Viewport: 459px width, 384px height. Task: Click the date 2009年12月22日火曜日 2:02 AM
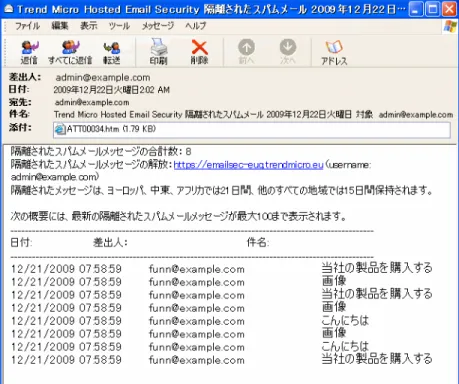(x=112, y=90)
